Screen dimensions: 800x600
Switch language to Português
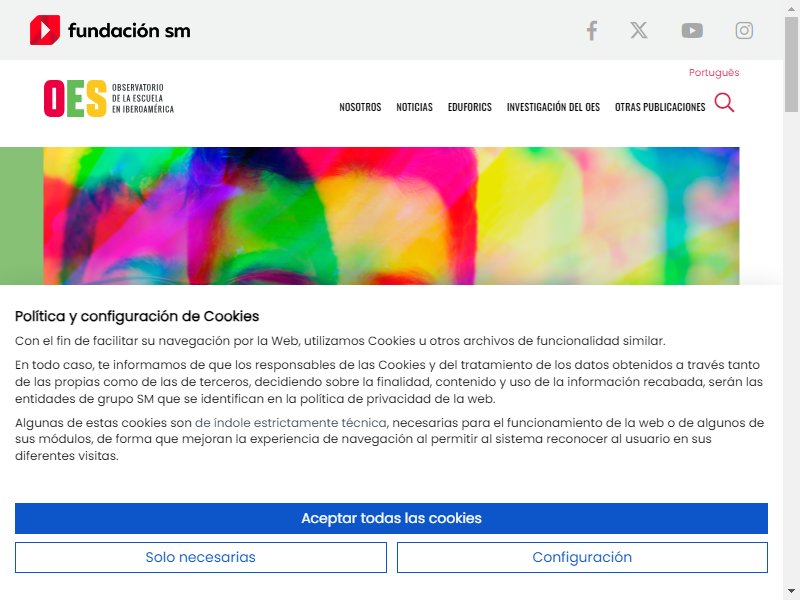[x=714, y=72]
